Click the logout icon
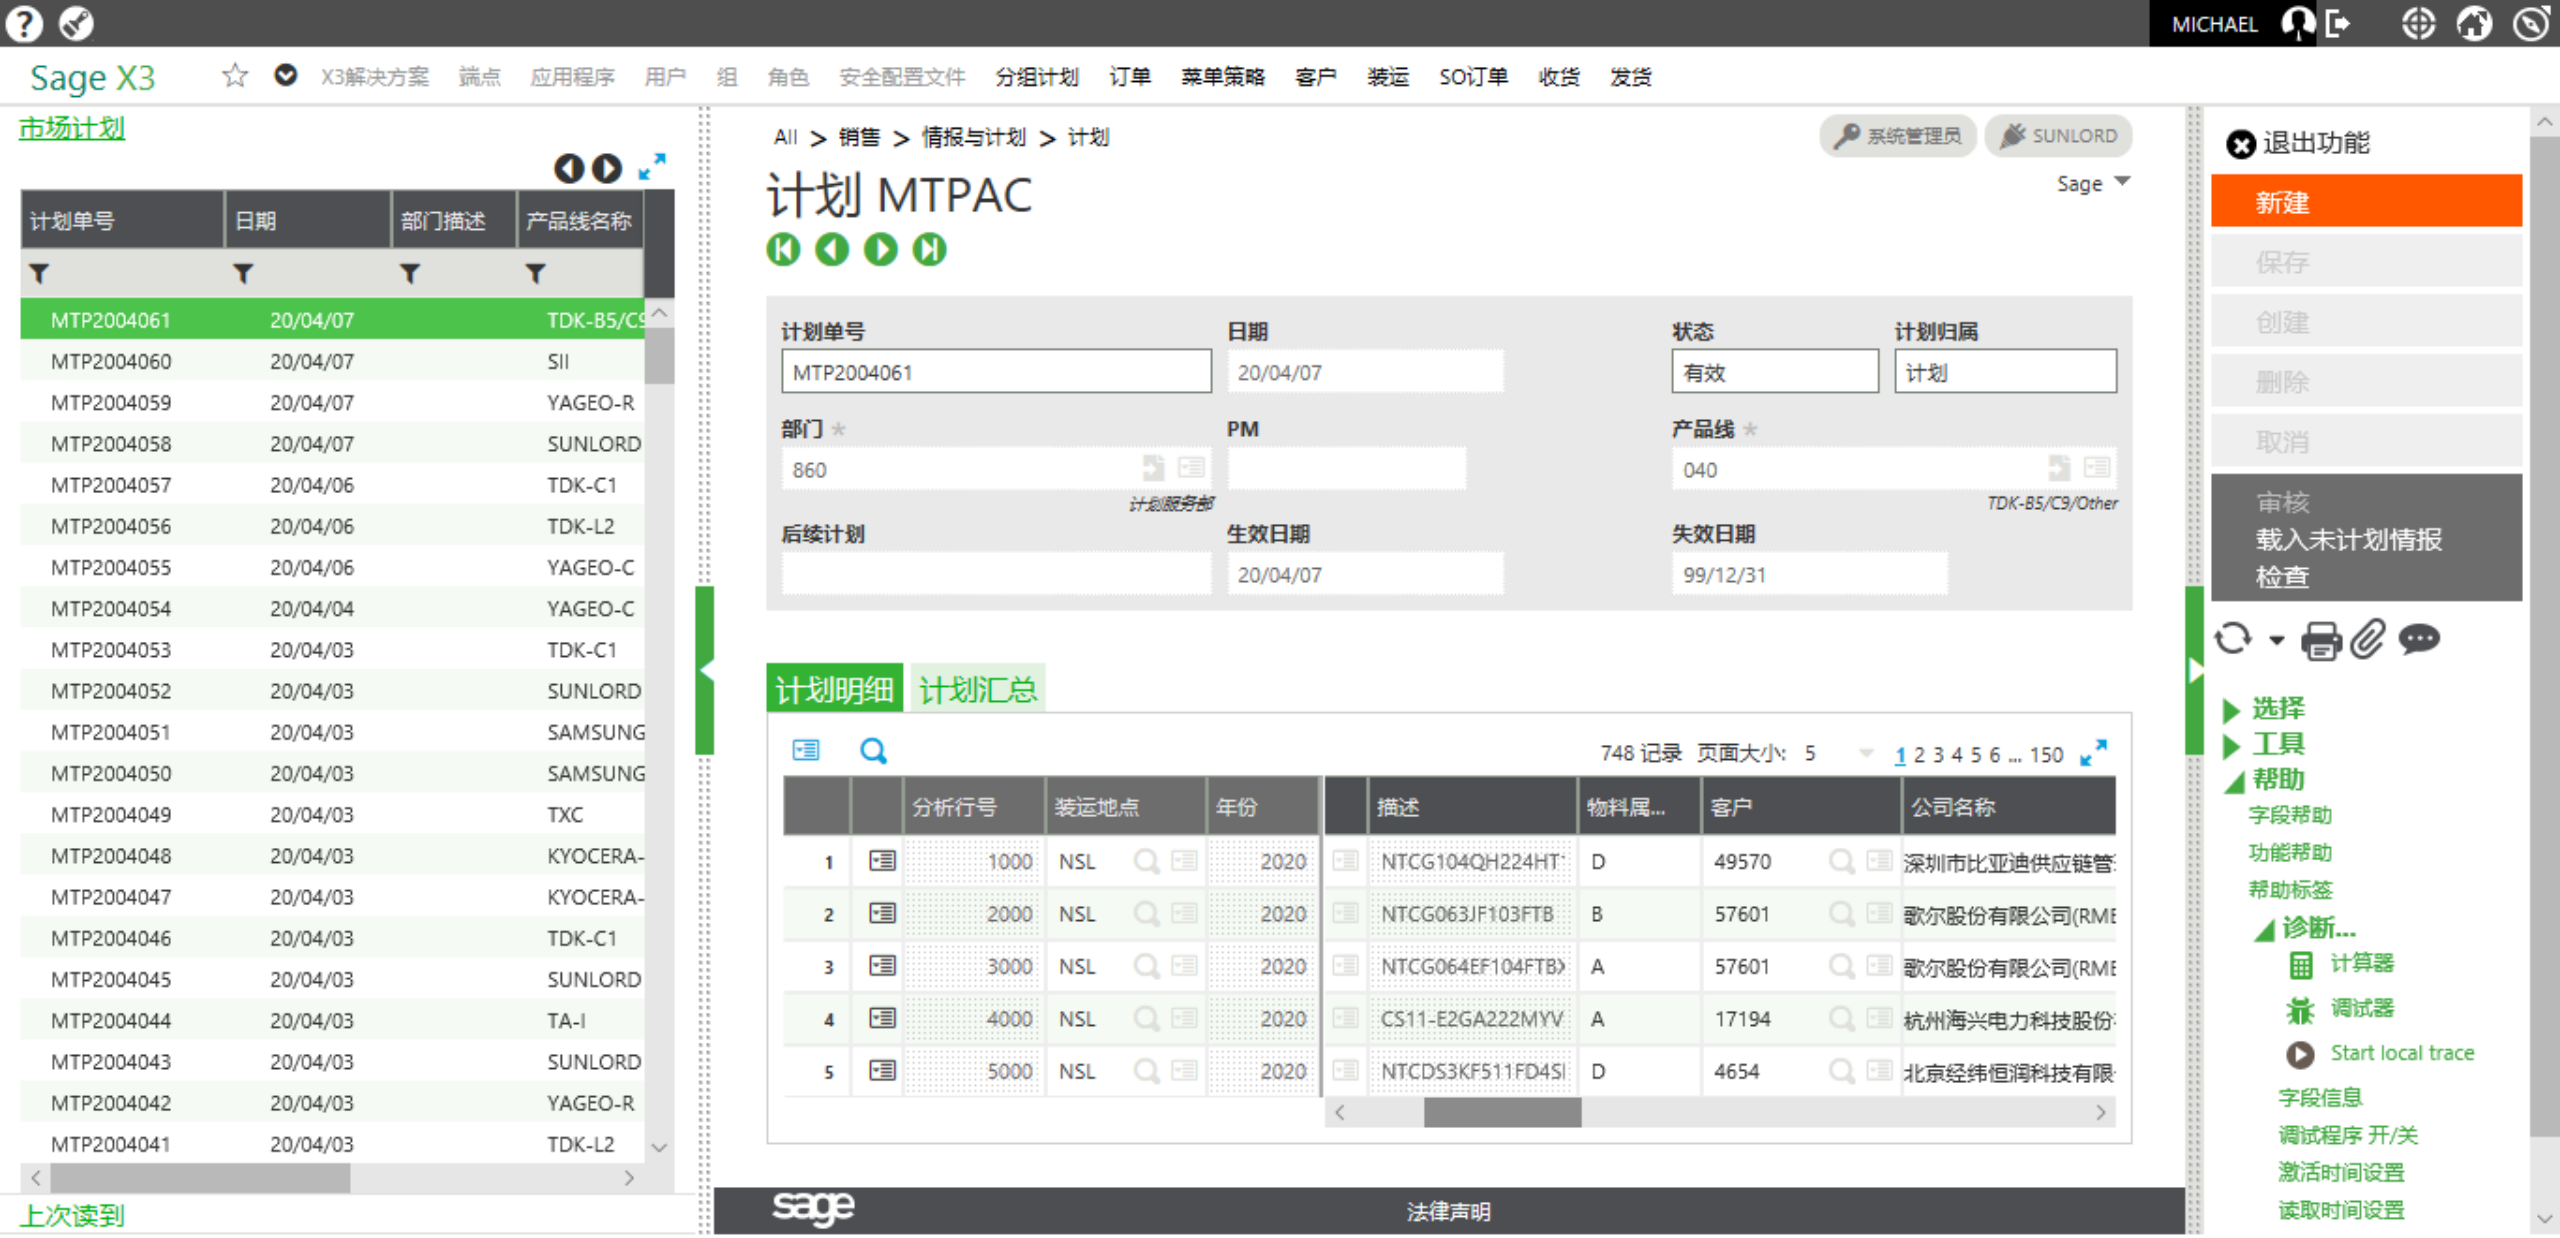2560x1238 pixels. tap(2339, 23)
